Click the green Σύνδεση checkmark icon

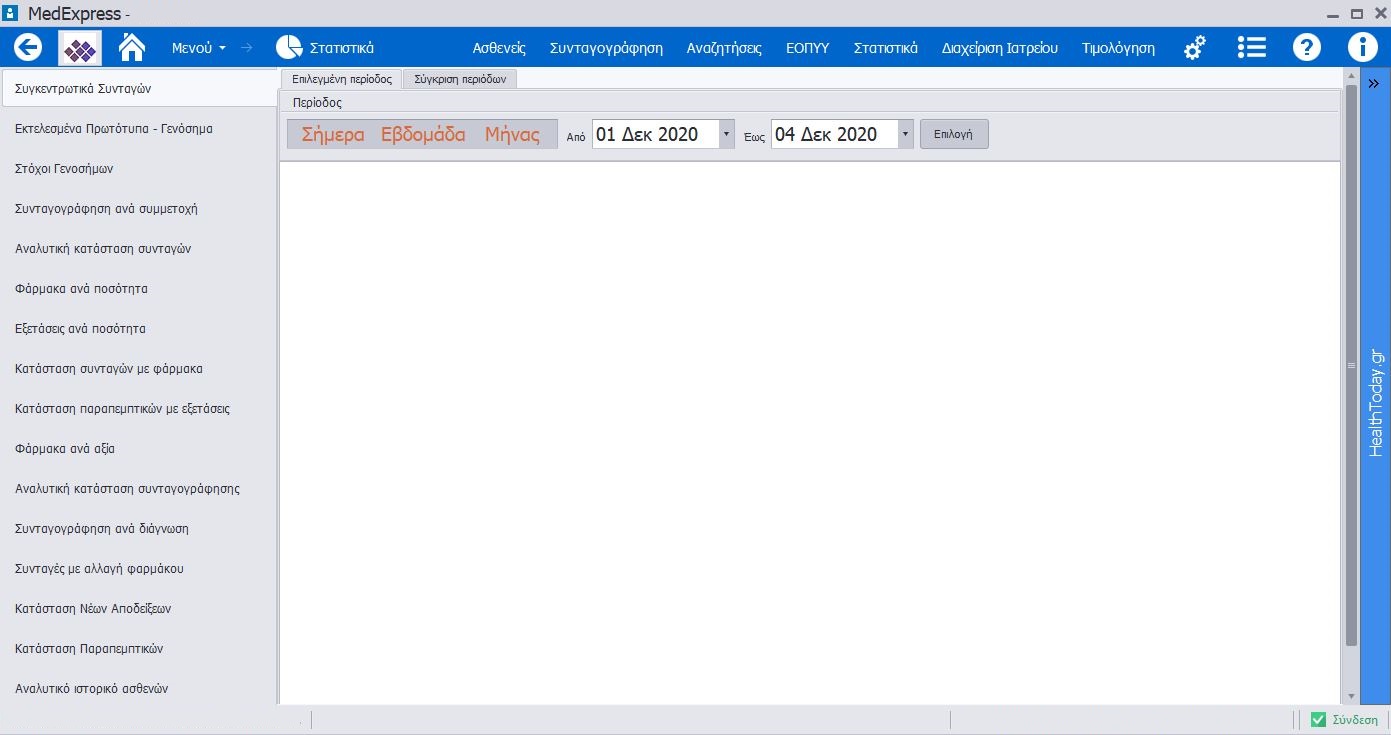click(1318, 719)
